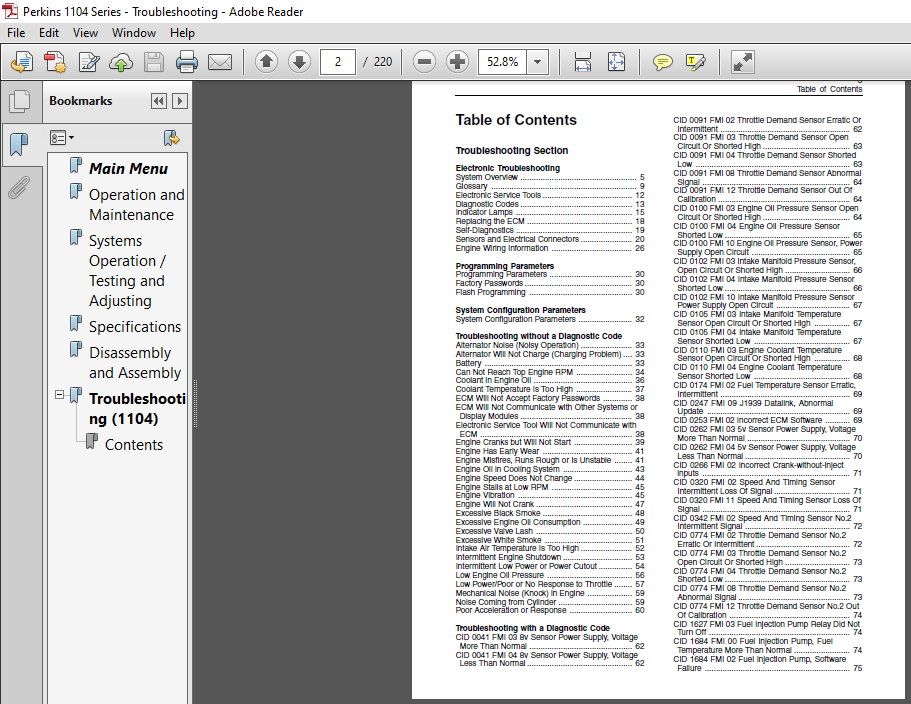The height and width of the screenshot is (704, 911).
Task: Send file by email using envelope icon
Action: point(220,62)
